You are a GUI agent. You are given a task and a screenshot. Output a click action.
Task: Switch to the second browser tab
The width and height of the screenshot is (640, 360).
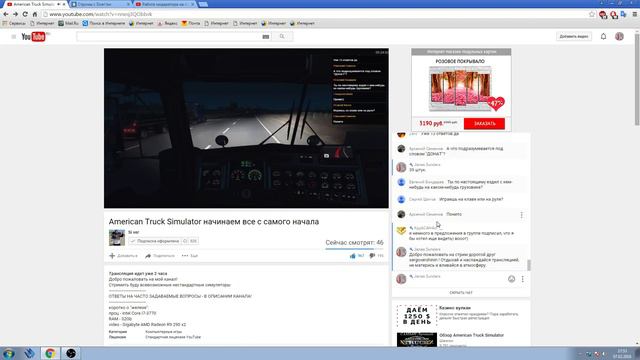pos(100,4)
